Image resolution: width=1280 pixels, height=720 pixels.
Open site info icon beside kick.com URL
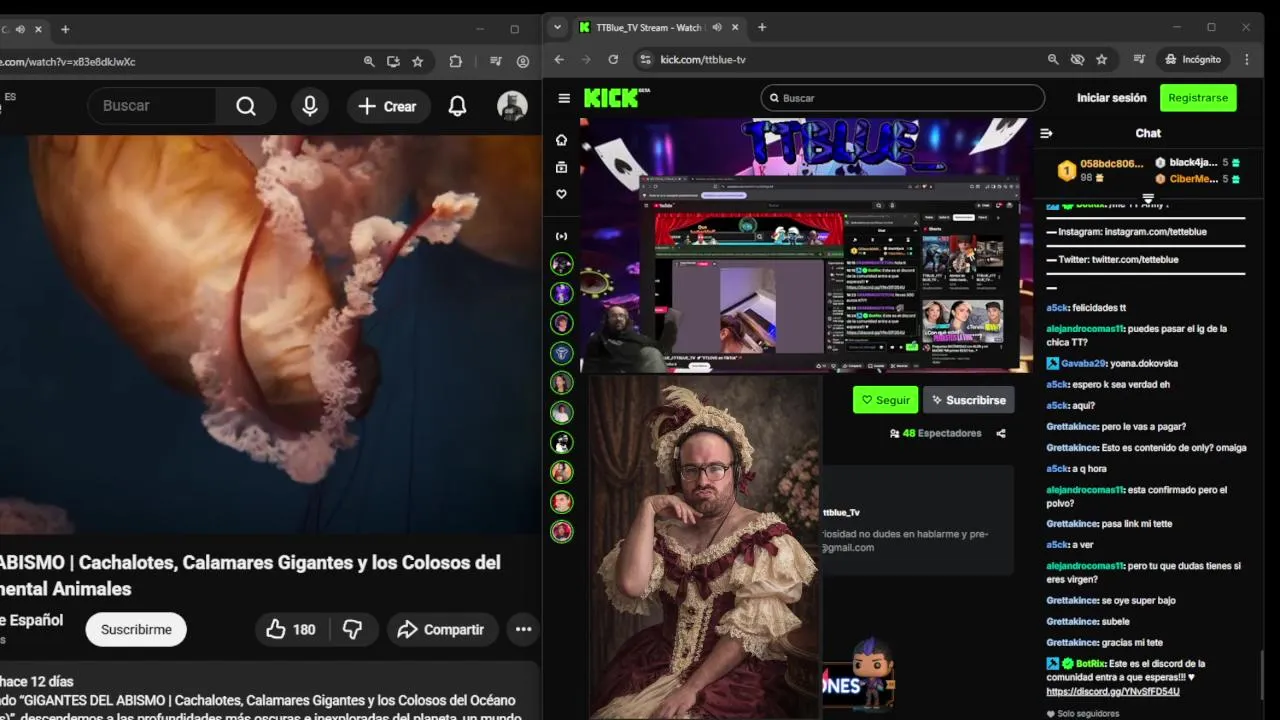tap(645, 59)
